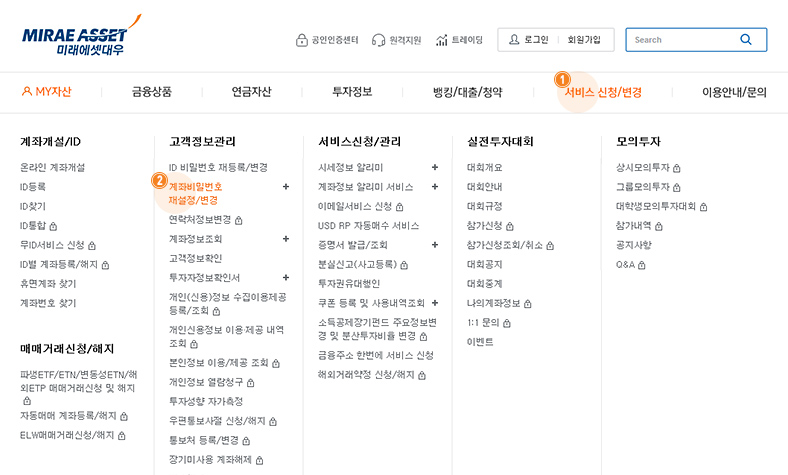Click the 공인인증센터 lock icon
The image size is (788, 475).
point(301,40)
